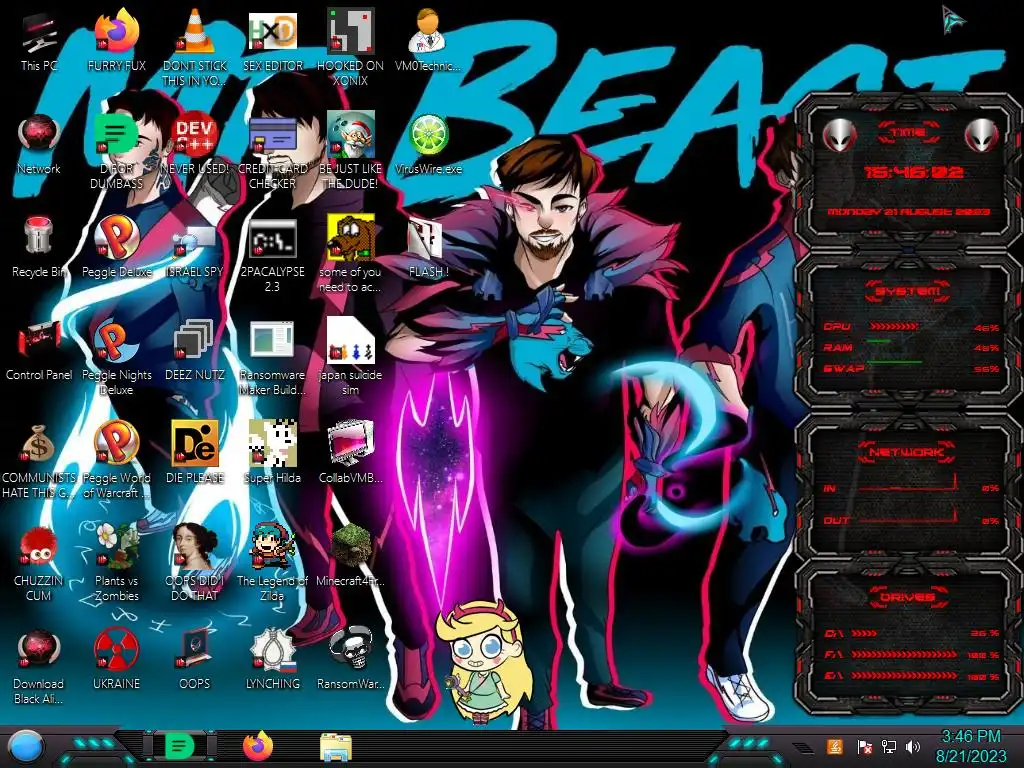Open File Explorer from the taskbar

[336, 747]
